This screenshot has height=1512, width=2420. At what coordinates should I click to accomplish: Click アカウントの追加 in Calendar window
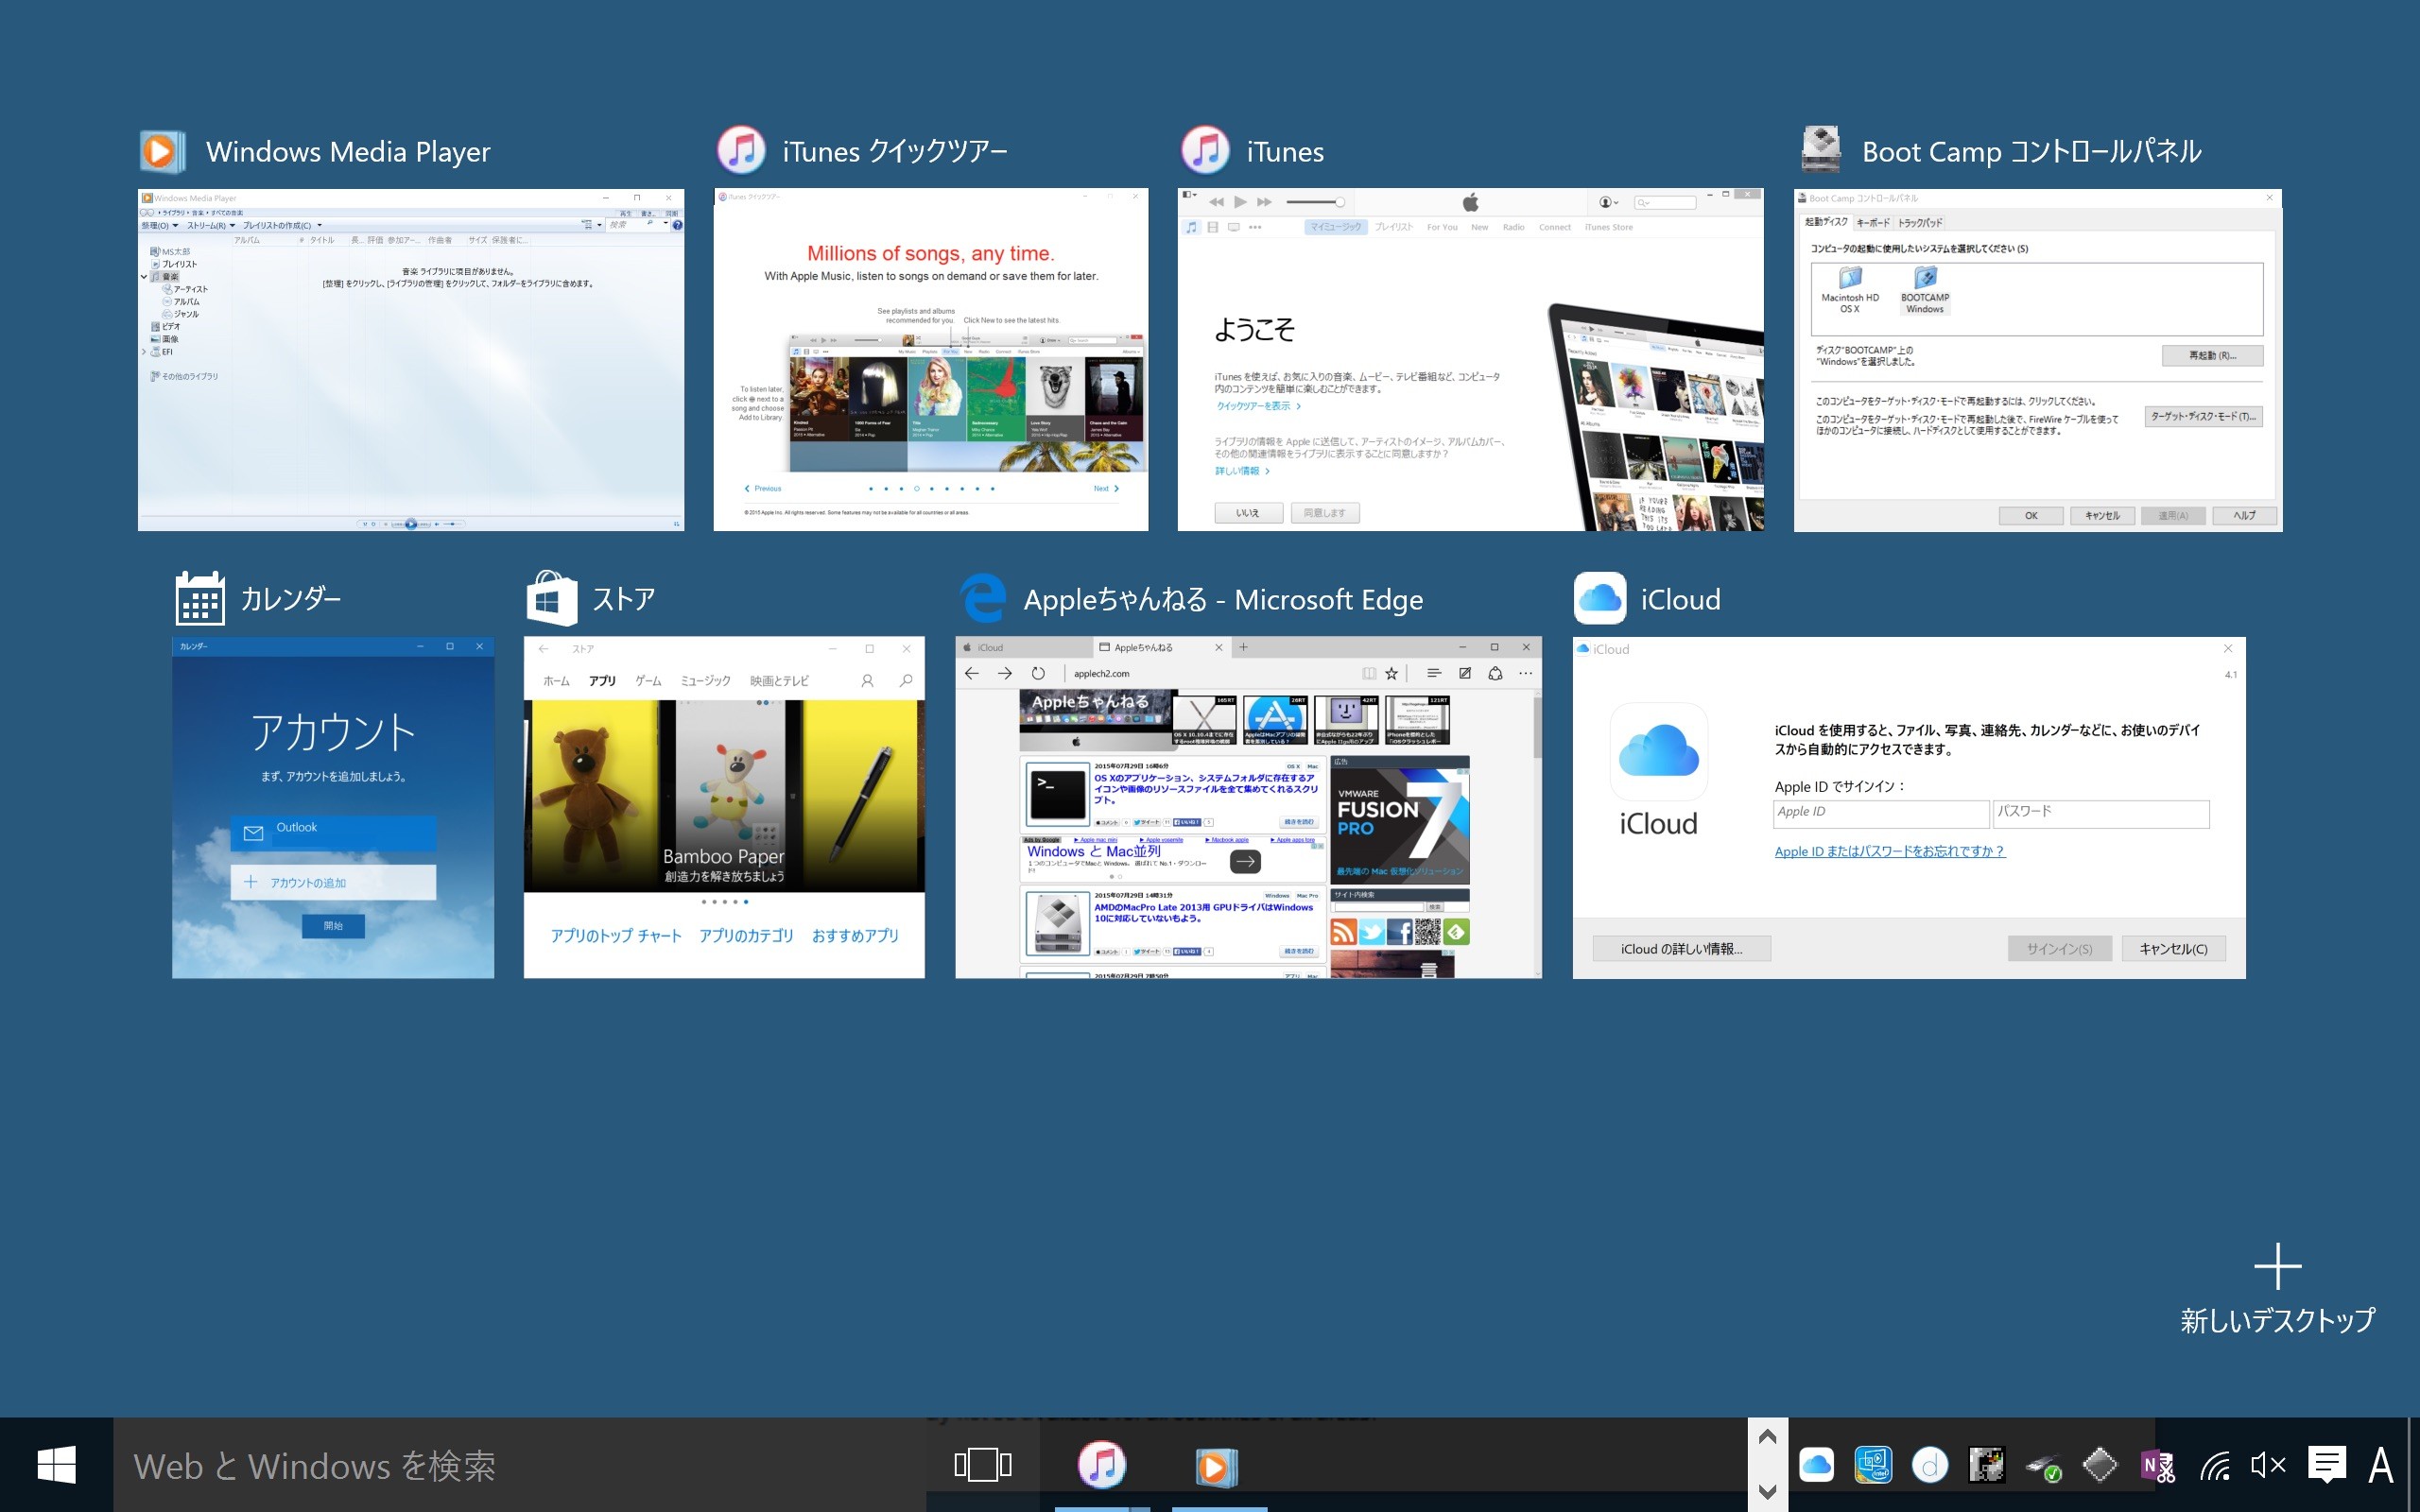coord(333,882)
